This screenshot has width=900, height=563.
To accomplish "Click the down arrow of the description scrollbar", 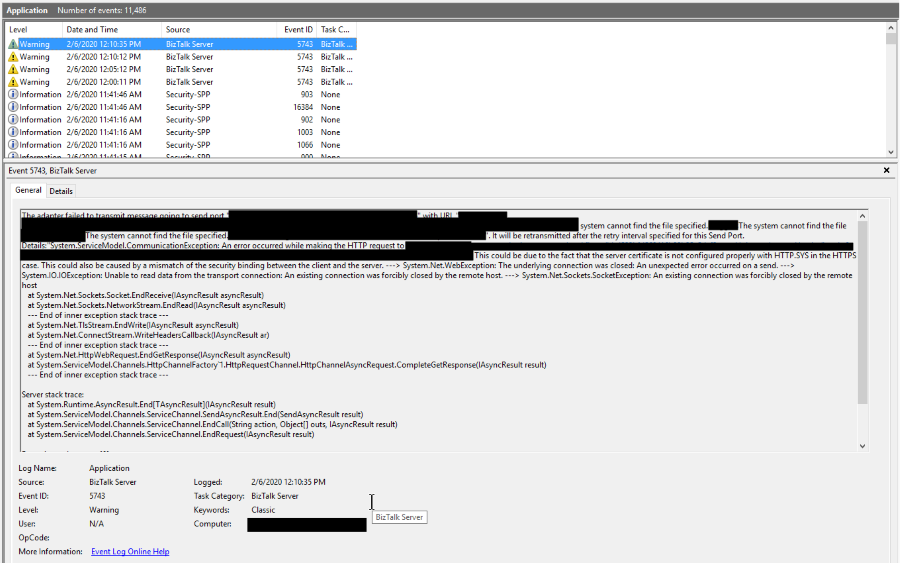I will [863, 445].
